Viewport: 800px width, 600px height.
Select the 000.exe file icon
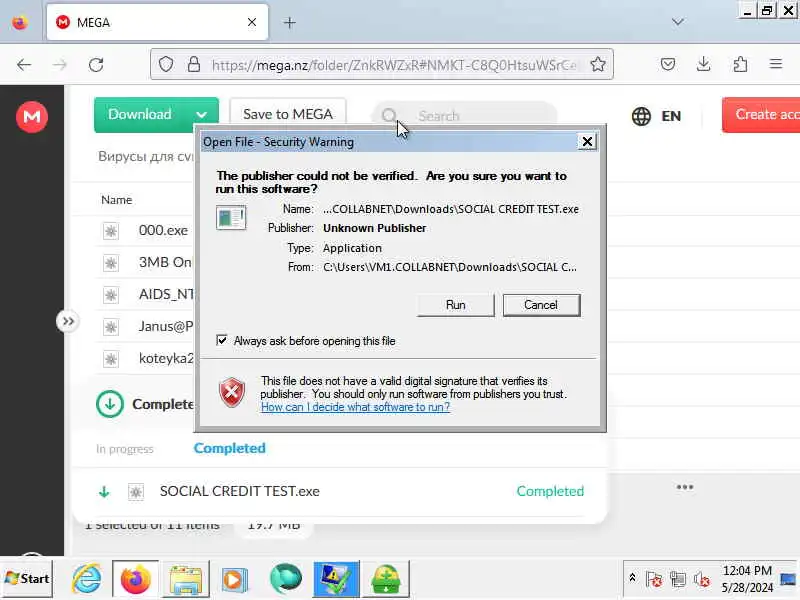coord(111,231)
